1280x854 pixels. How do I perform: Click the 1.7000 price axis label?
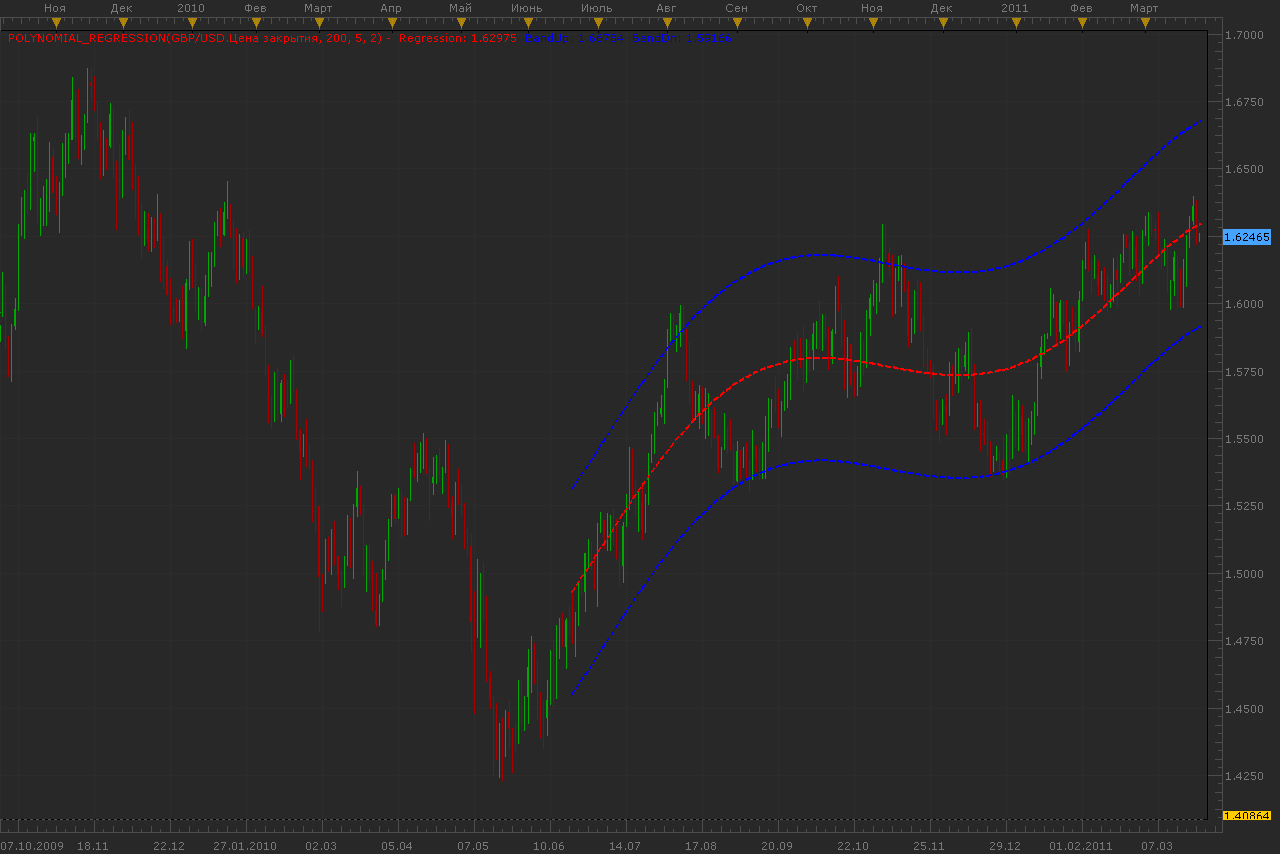pos(1246,35)
